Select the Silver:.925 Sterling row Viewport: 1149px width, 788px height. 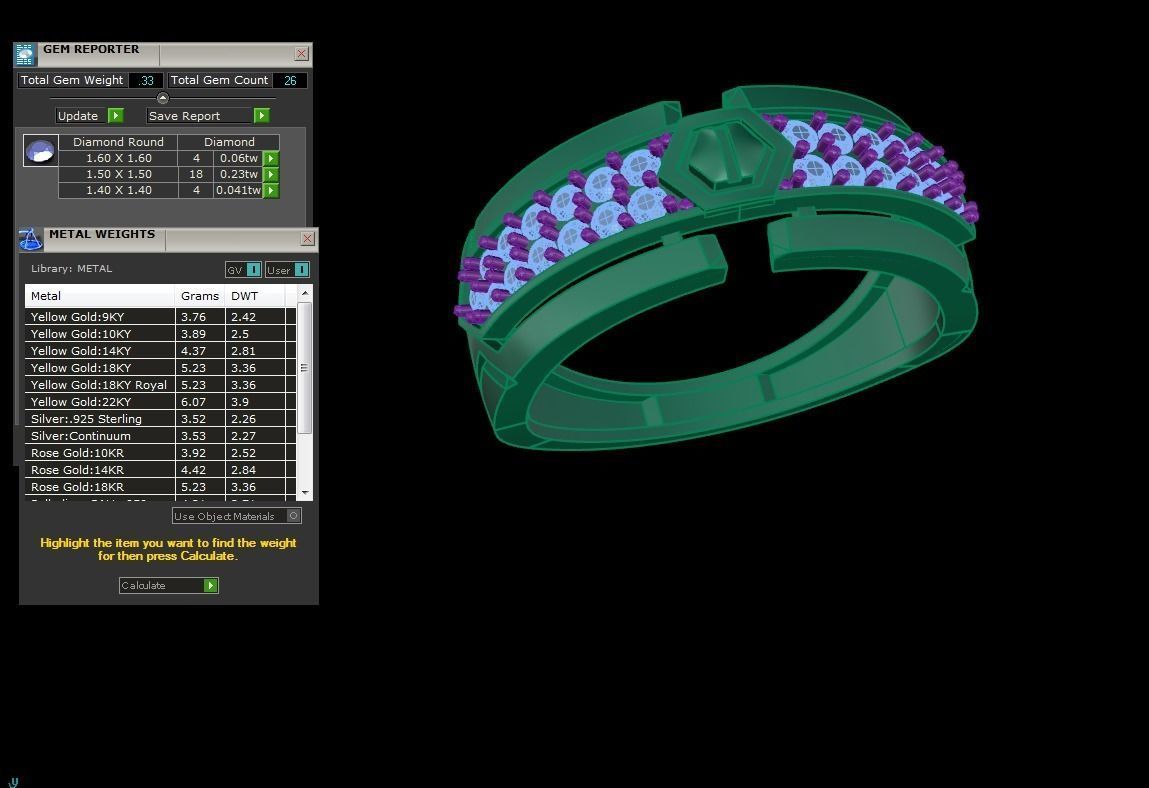click(160, 419)
